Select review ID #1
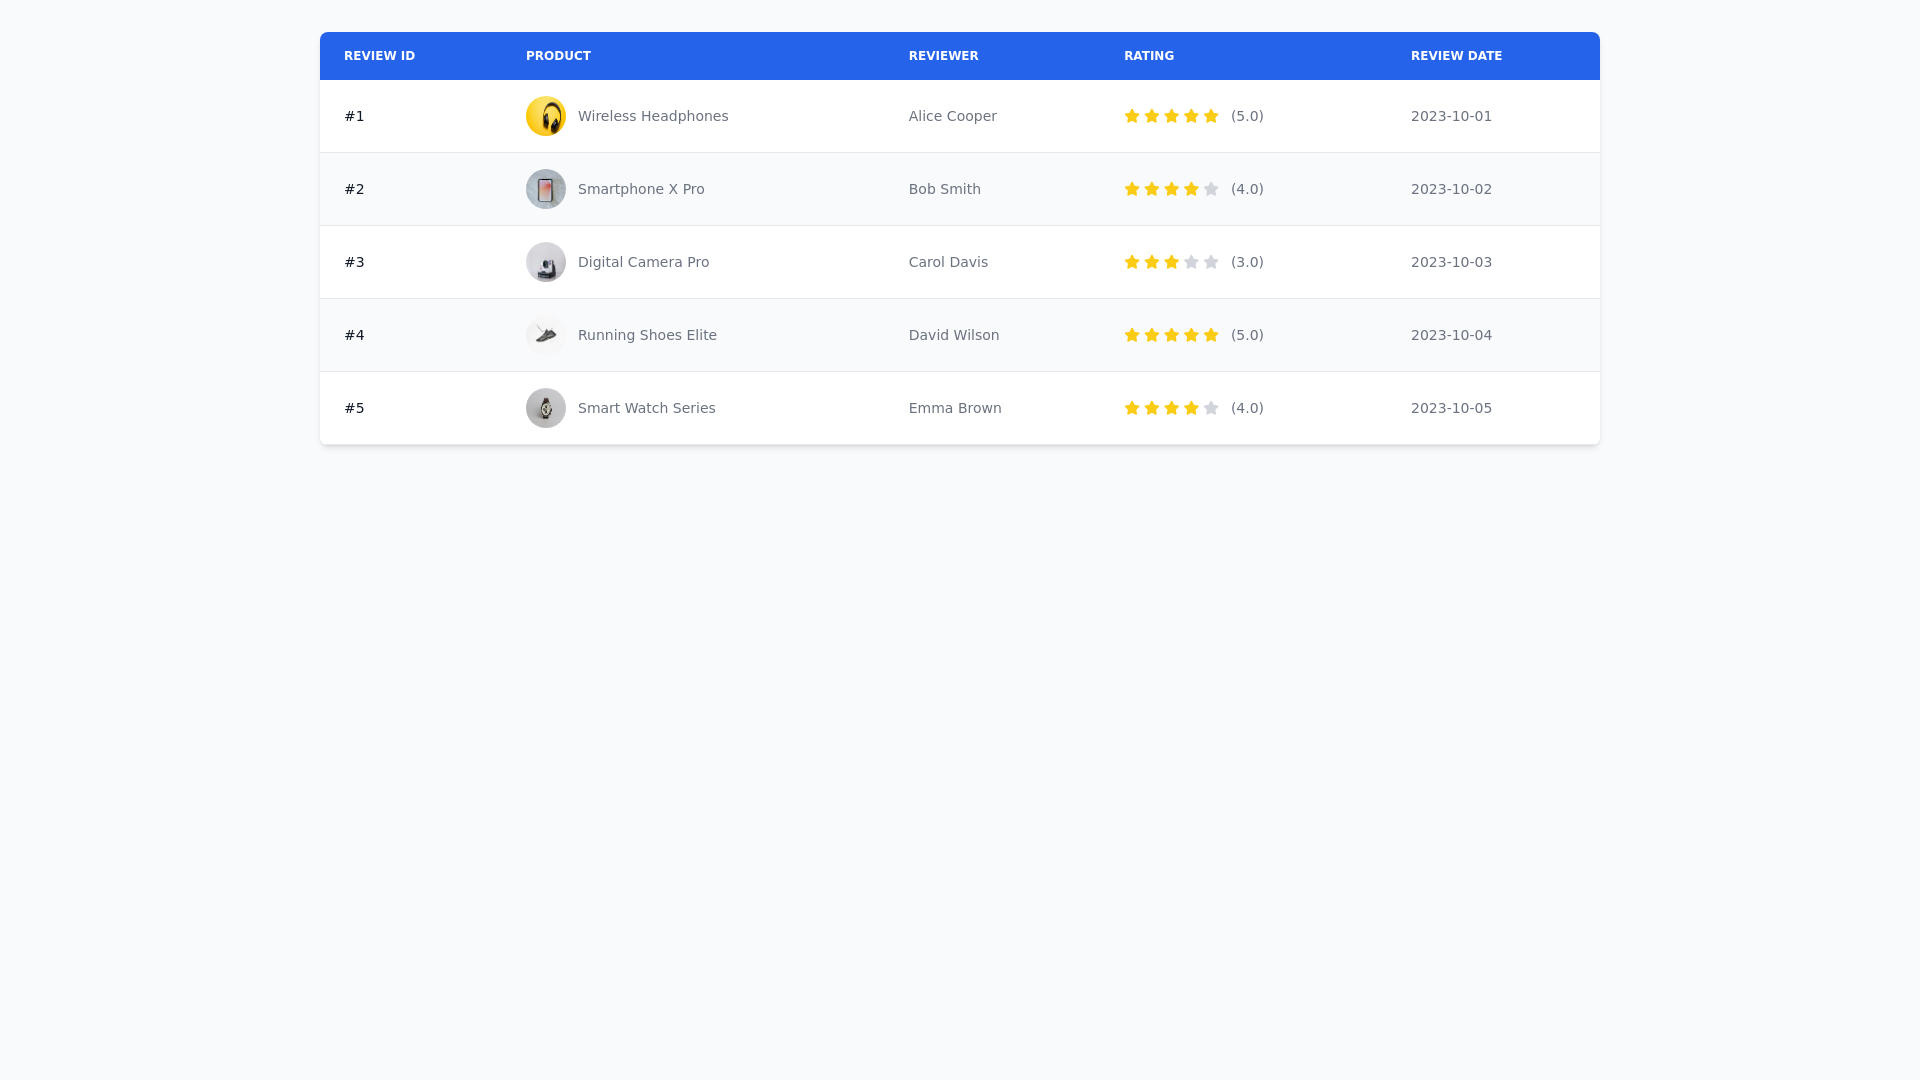The image size is (1920, 1080). coord(354,116)
